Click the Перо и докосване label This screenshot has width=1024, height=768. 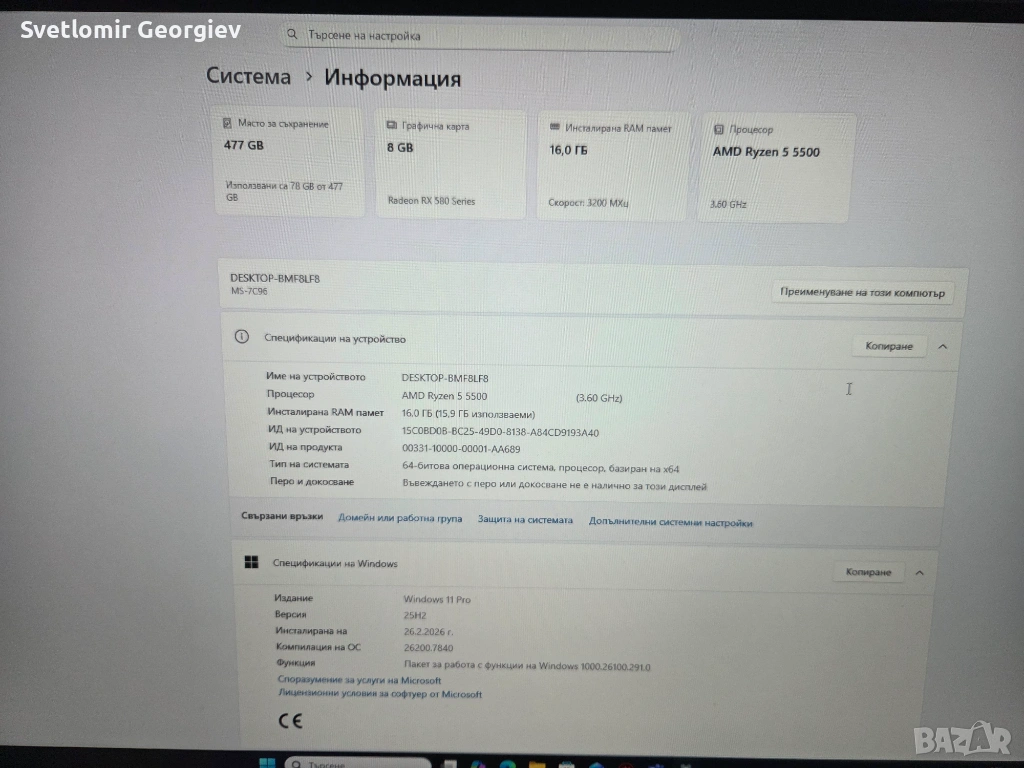coord(312,481)
